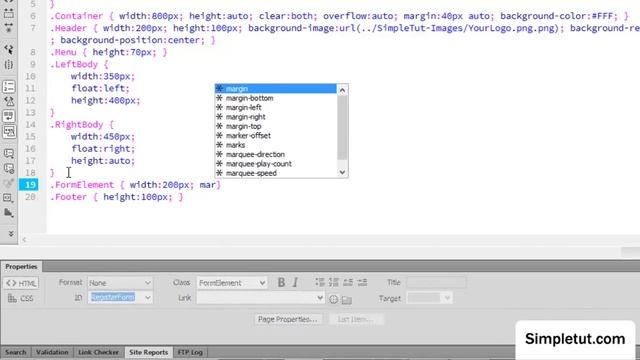Click the Wrap Tag icon
Viewport: 640px width, 360px height.
[9, 183]
